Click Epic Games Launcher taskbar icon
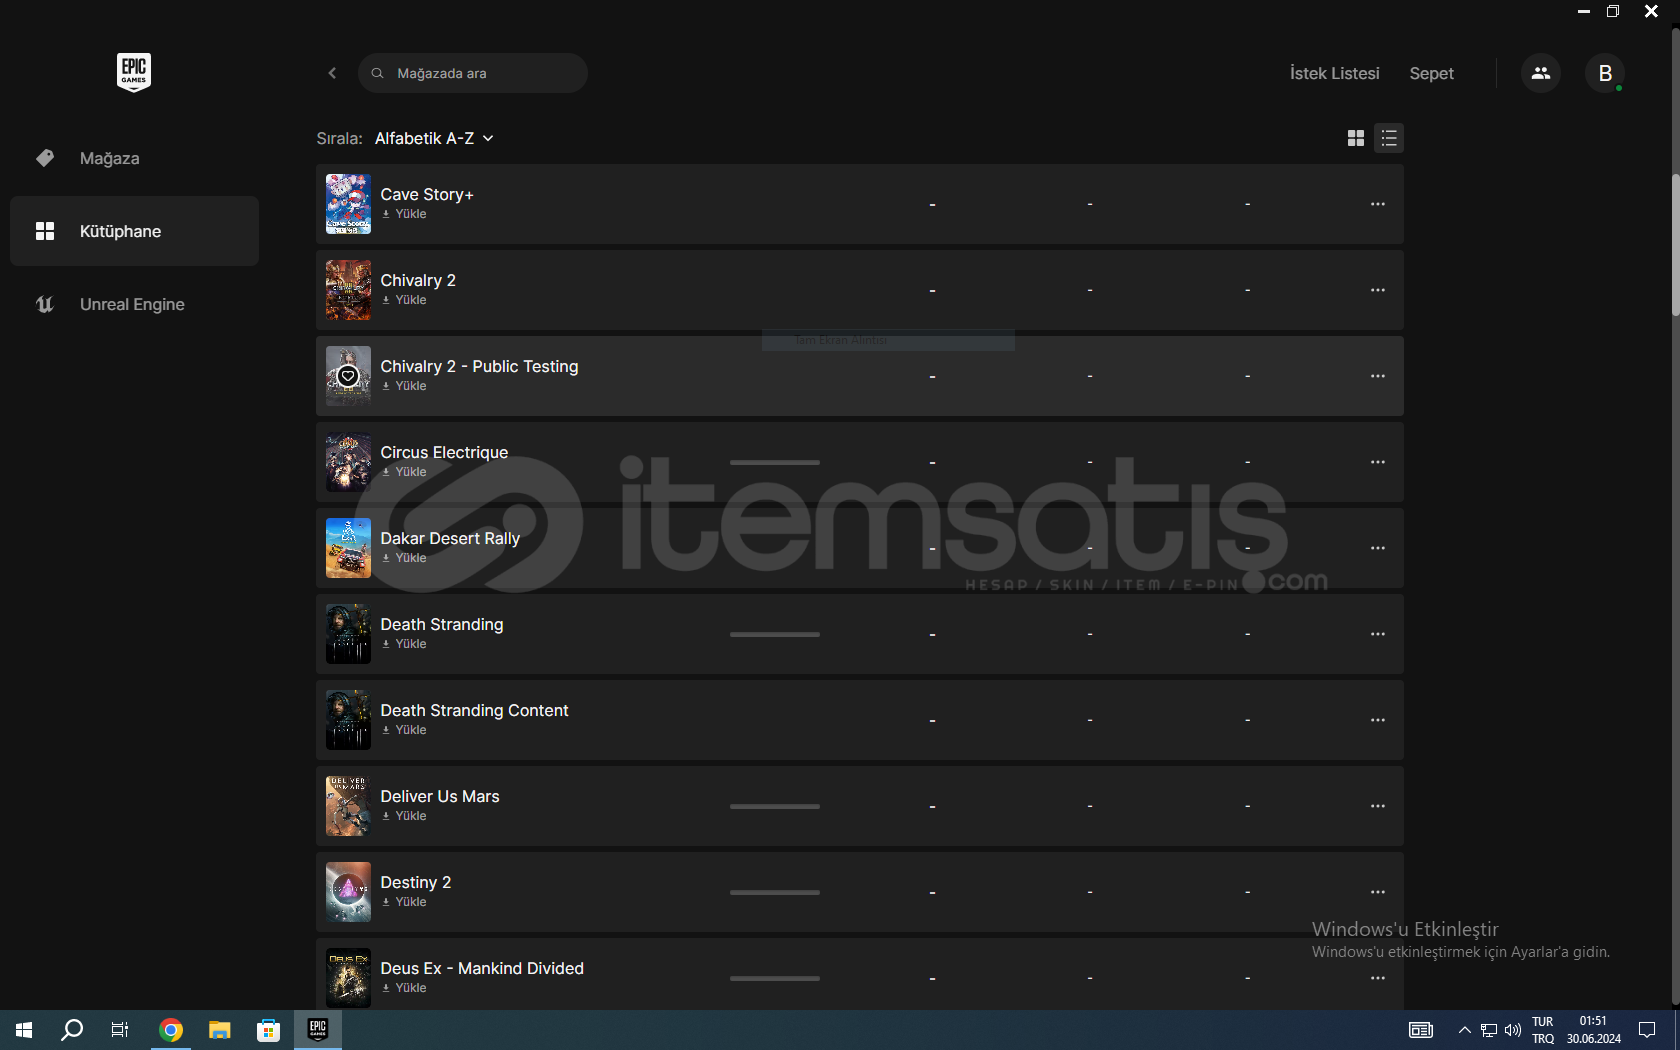Image resolution: width=1680 pixels, height=1050 pixels. pyautogui.click(x=318, y=1030)
